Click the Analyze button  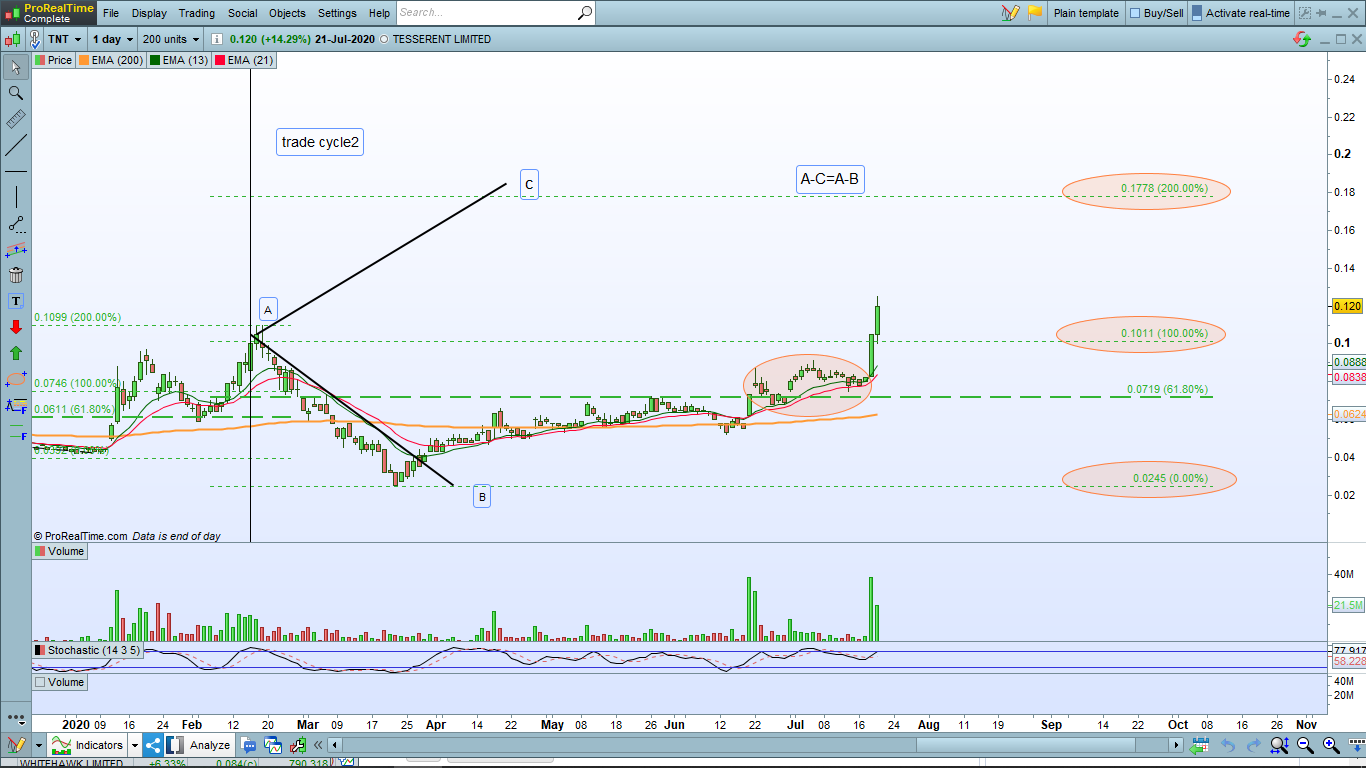point(199,745)
